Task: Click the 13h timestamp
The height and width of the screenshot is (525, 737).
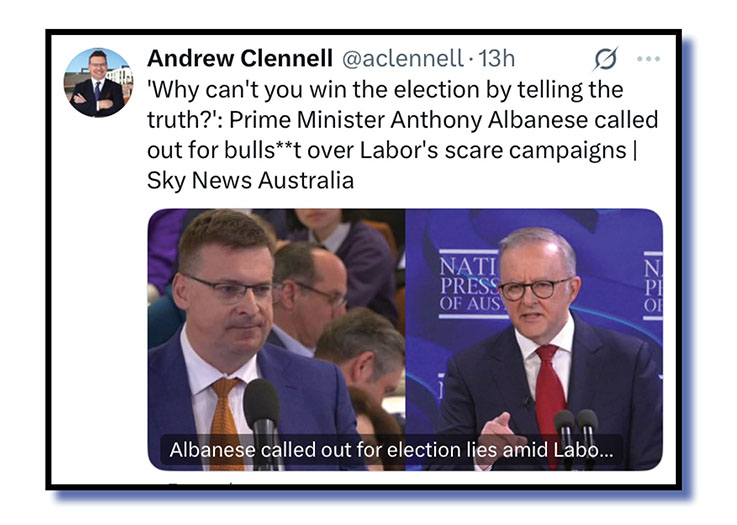Action: click(x=496, y=59)
